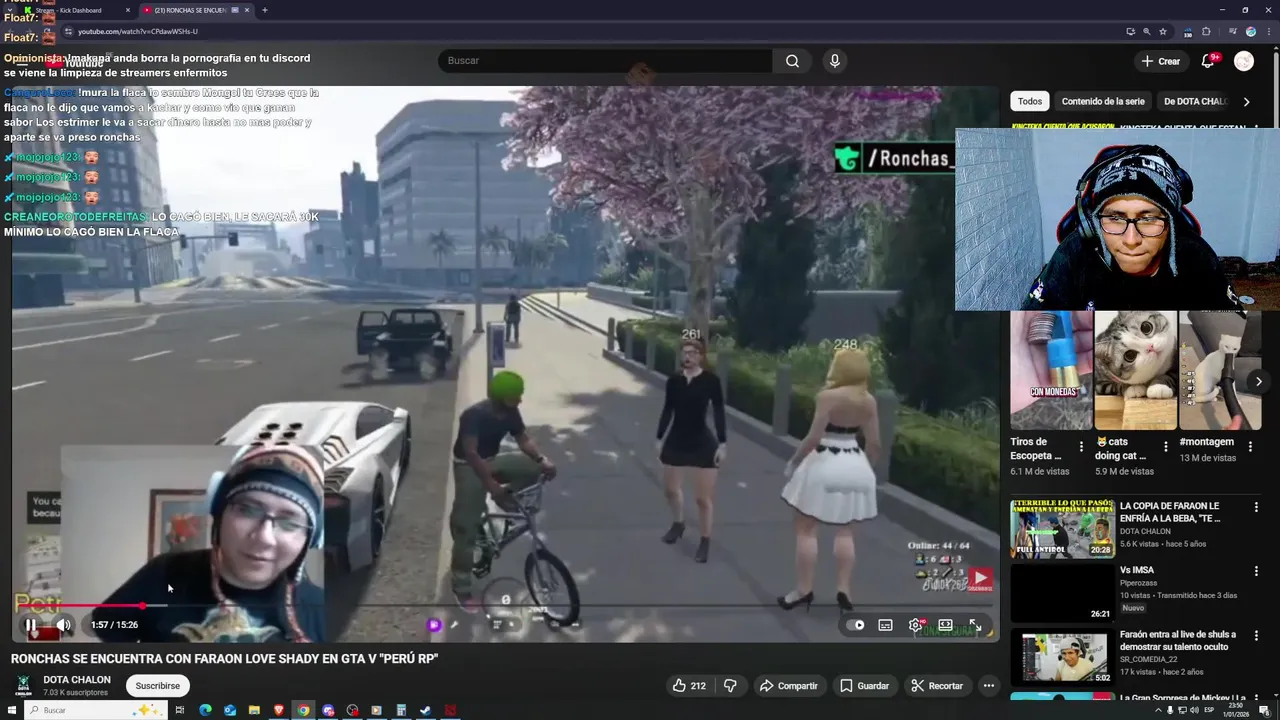Like the video showing 212 likes
Screen dimensions: 1280x720
(x=689, y=686)
